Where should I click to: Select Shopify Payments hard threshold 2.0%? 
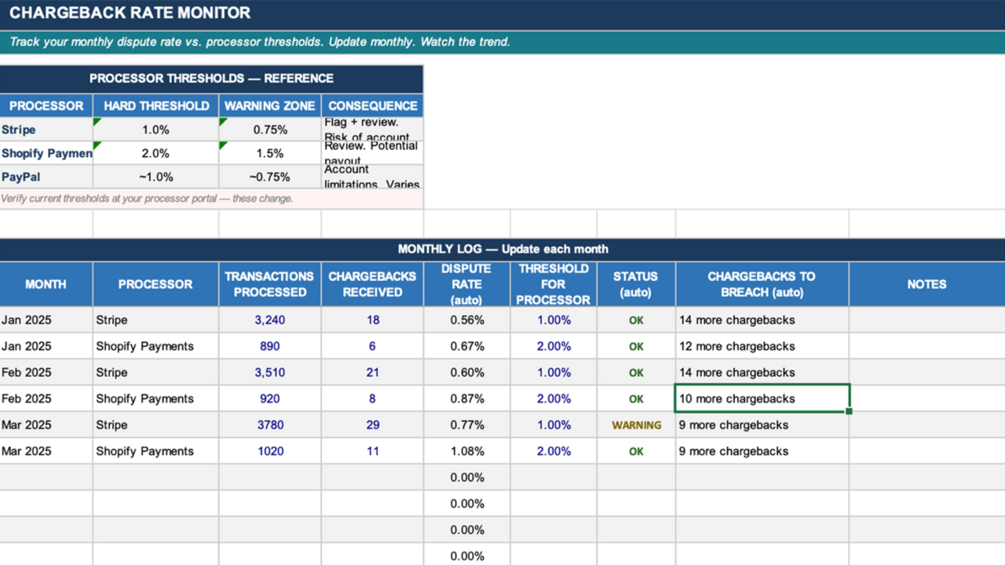156,154
